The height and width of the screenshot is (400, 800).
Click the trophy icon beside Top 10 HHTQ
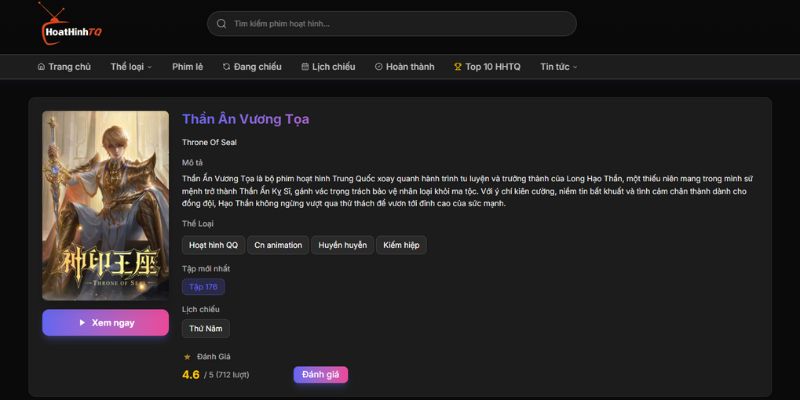458,67
